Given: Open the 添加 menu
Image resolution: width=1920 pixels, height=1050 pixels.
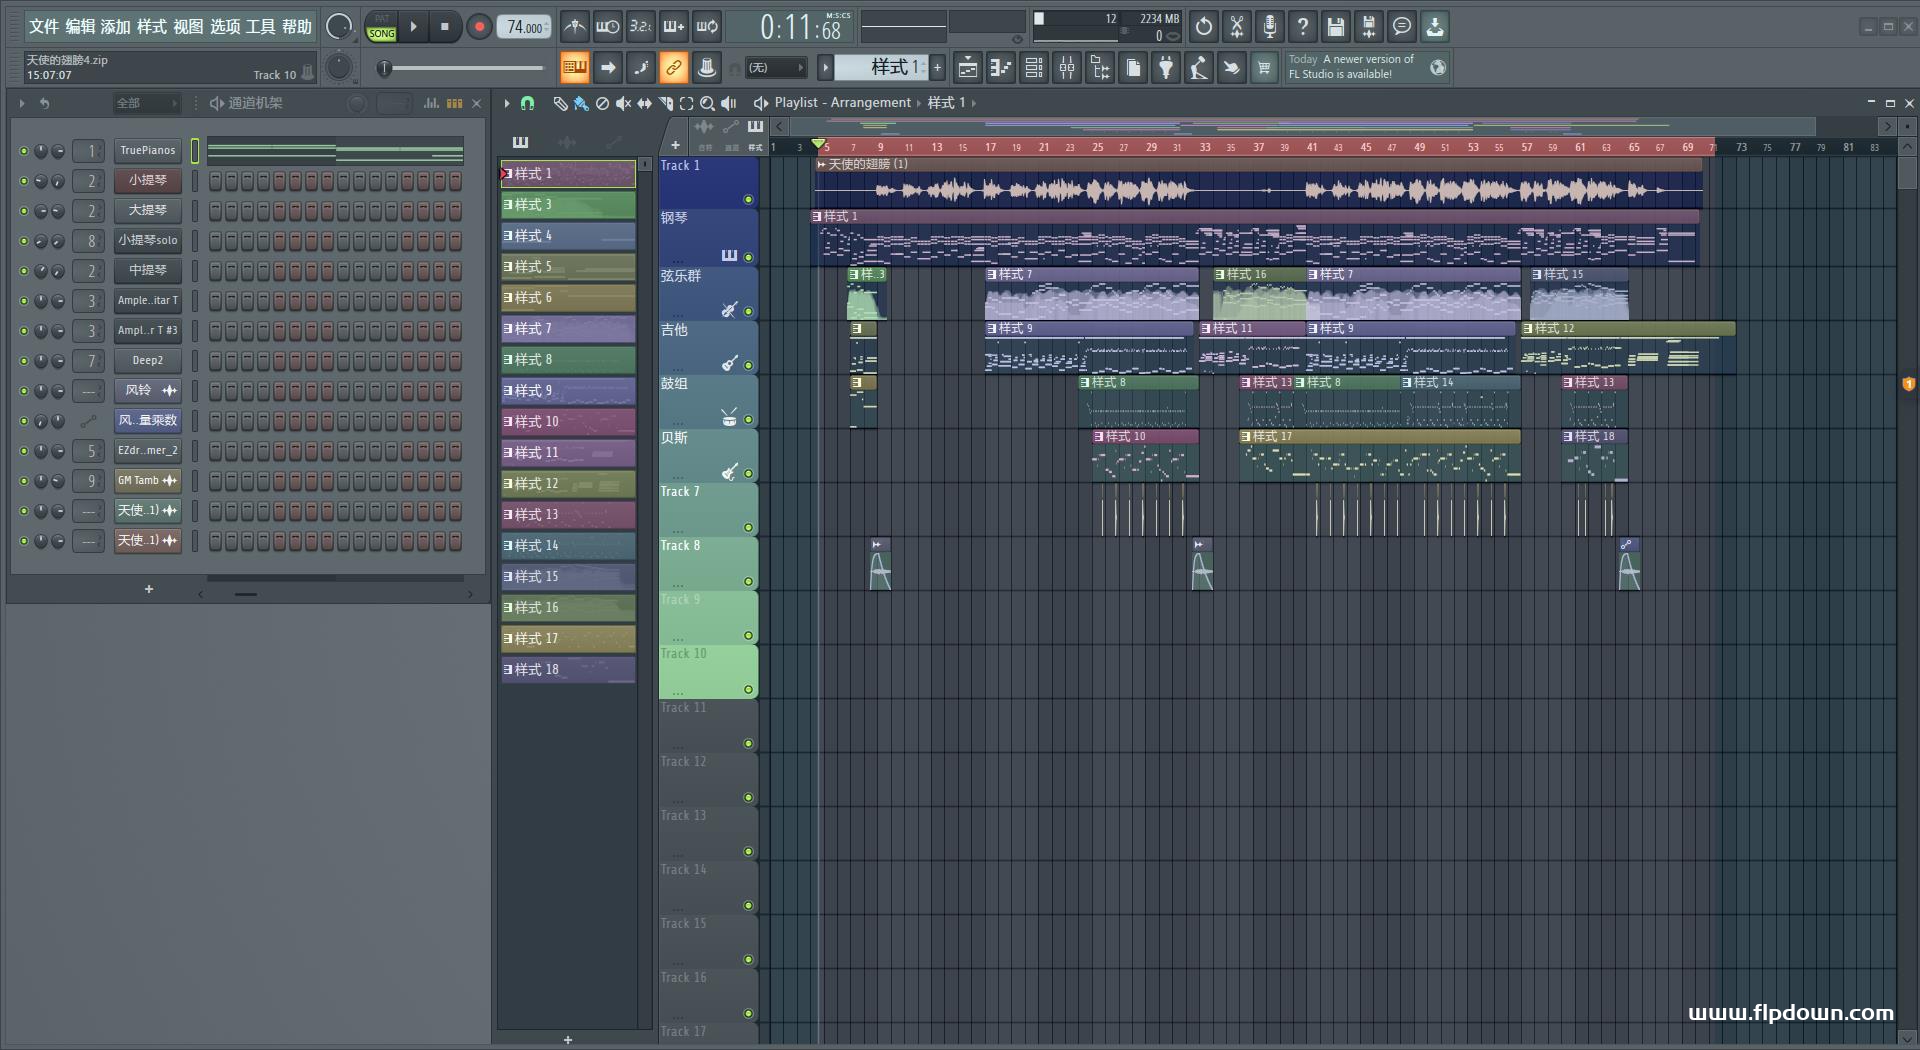Looking at the screenshot, I should (116, 27).
